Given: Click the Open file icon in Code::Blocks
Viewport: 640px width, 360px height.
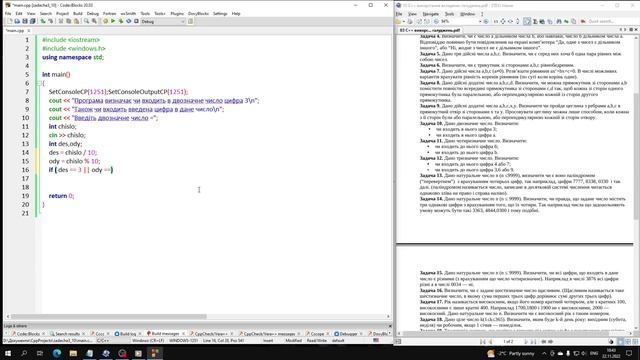Looking at the screenshot, I should (18, 21).
